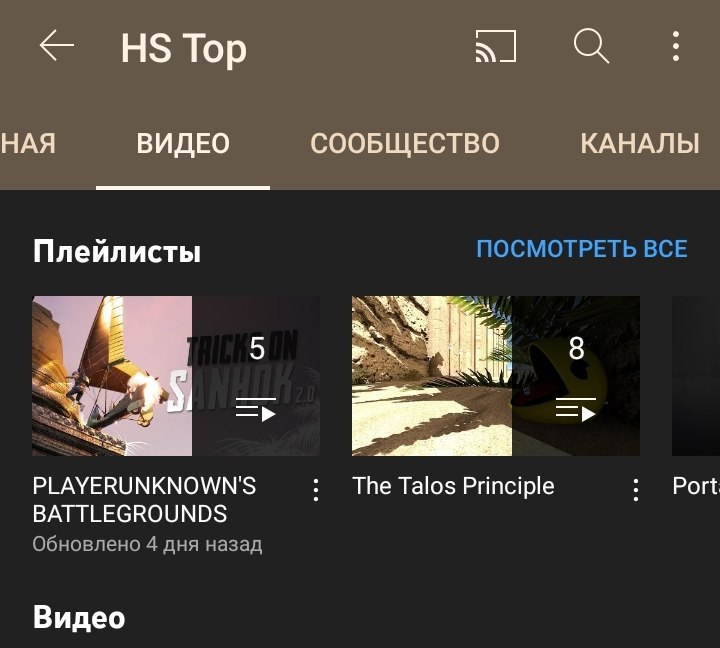Click ПОСМОТРЕТЬ ВСЕ link
Image resolution: width=720 pixels, height=648 pixels.
pos(582,249)
